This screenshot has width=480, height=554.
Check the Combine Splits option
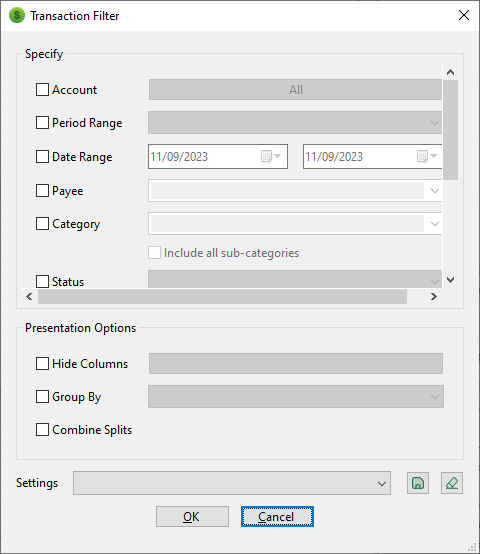[x=42, y=430]
